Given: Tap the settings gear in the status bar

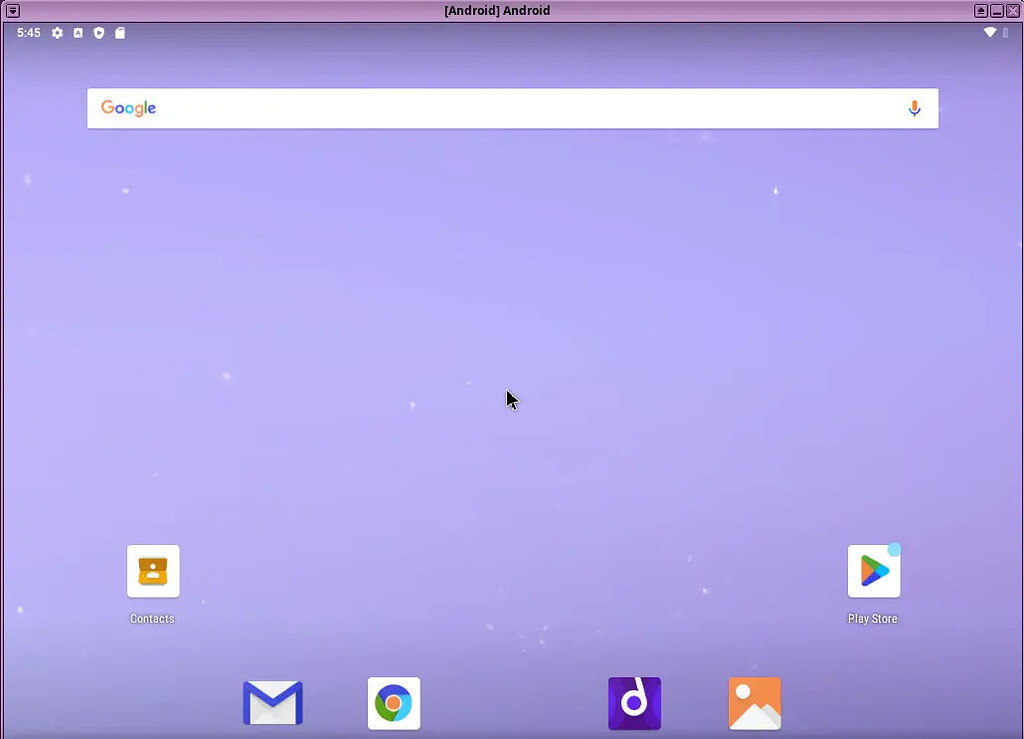Looking at the screenshot, I should point(57,32).
